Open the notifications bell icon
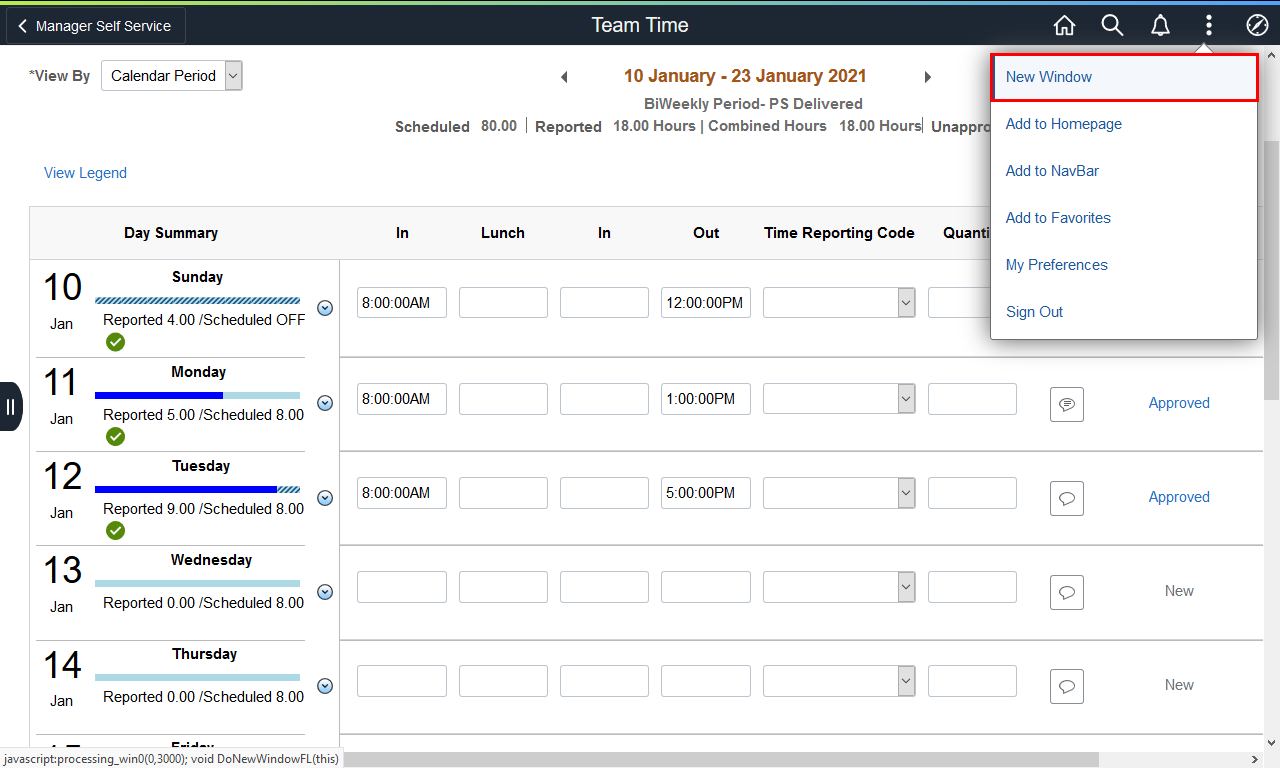 (1160, 26)
